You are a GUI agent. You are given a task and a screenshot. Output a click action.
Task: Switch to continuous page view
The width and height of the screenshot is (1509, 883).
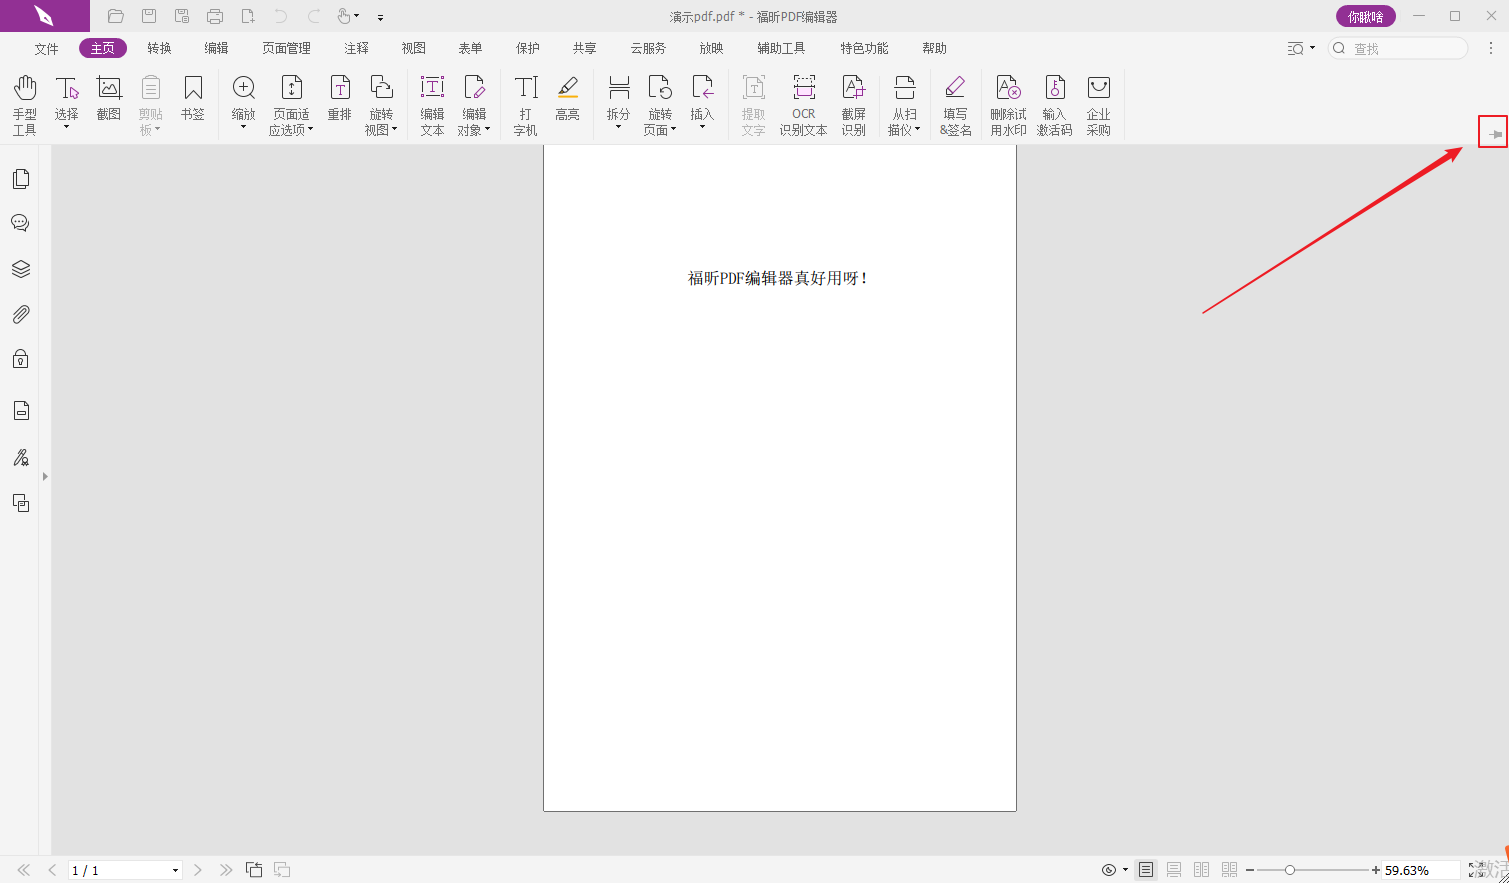coord(1174,870)
